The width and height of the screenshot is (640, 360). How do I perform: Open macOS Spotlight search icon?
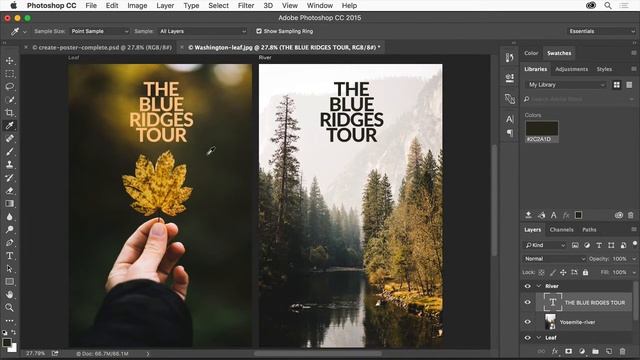(608, 6)
